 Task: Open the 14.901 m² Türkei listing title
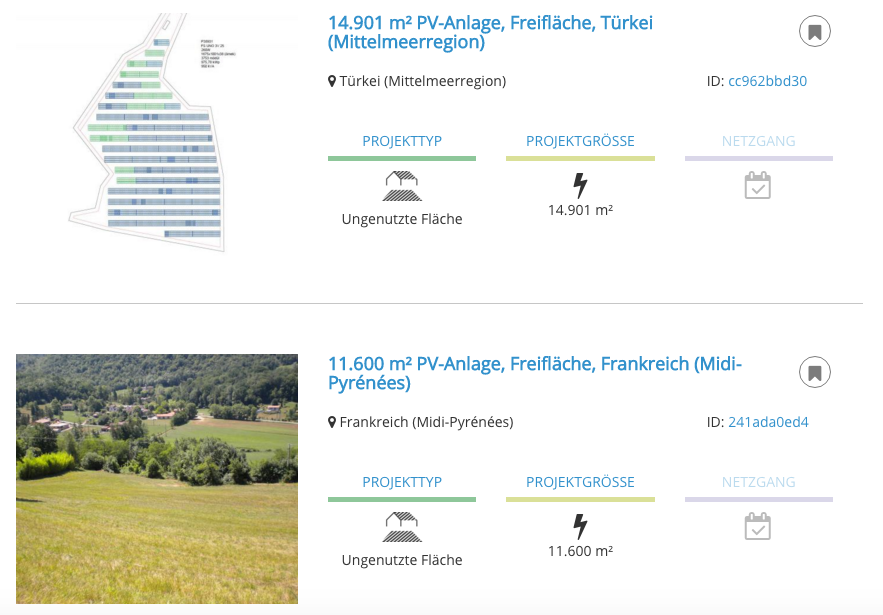pos(490,32)
